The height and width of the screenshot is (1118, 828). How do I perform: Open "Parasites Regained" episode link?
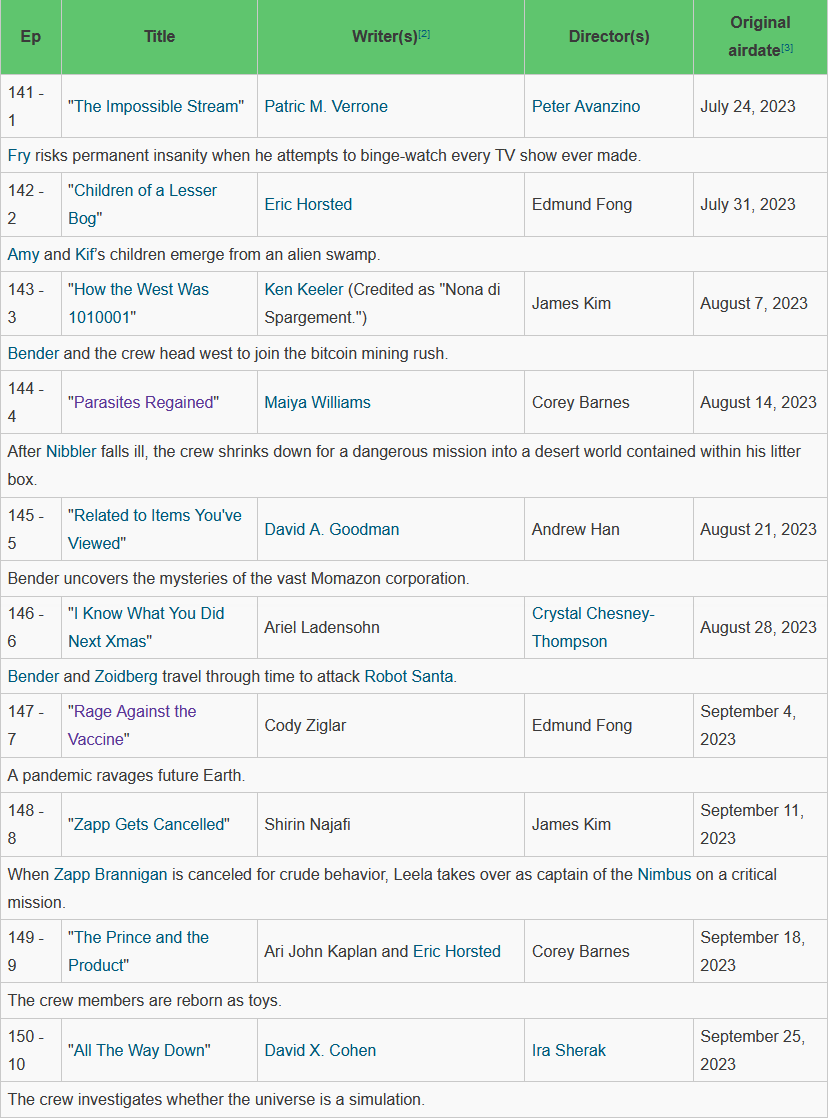[143, 402]
